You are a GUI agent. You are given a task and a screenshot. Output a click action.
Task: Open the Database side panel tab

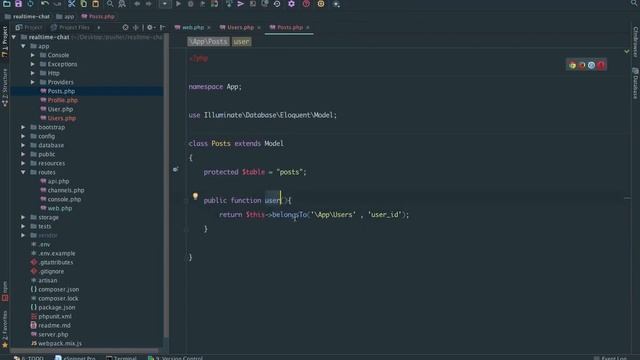(635, 84)
